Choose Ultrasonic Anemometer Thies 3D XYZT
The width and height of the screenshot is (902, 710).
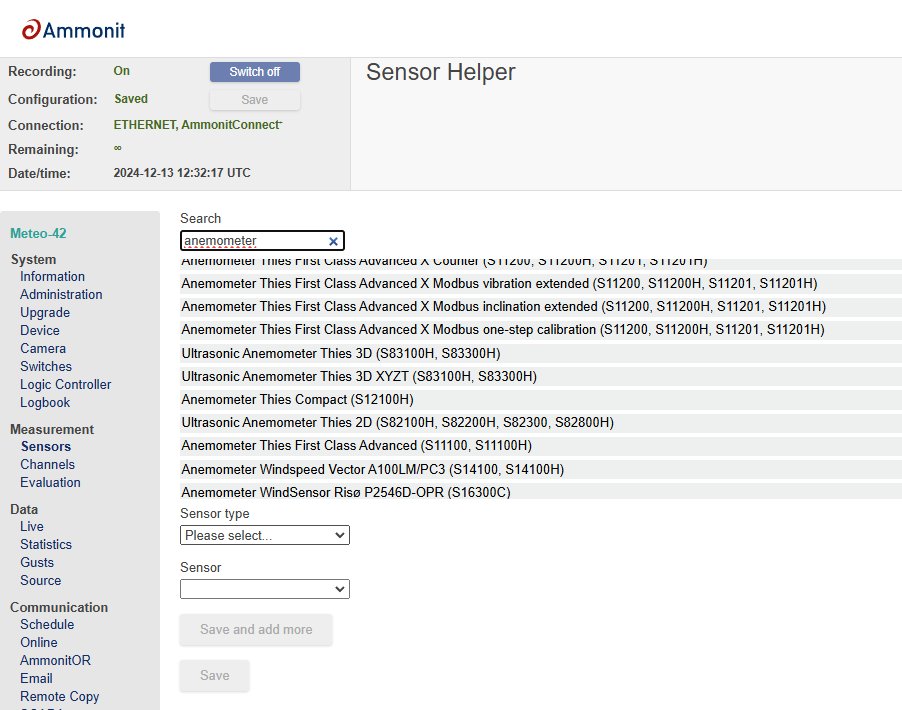pyautogui.click(x=541, y=376)
